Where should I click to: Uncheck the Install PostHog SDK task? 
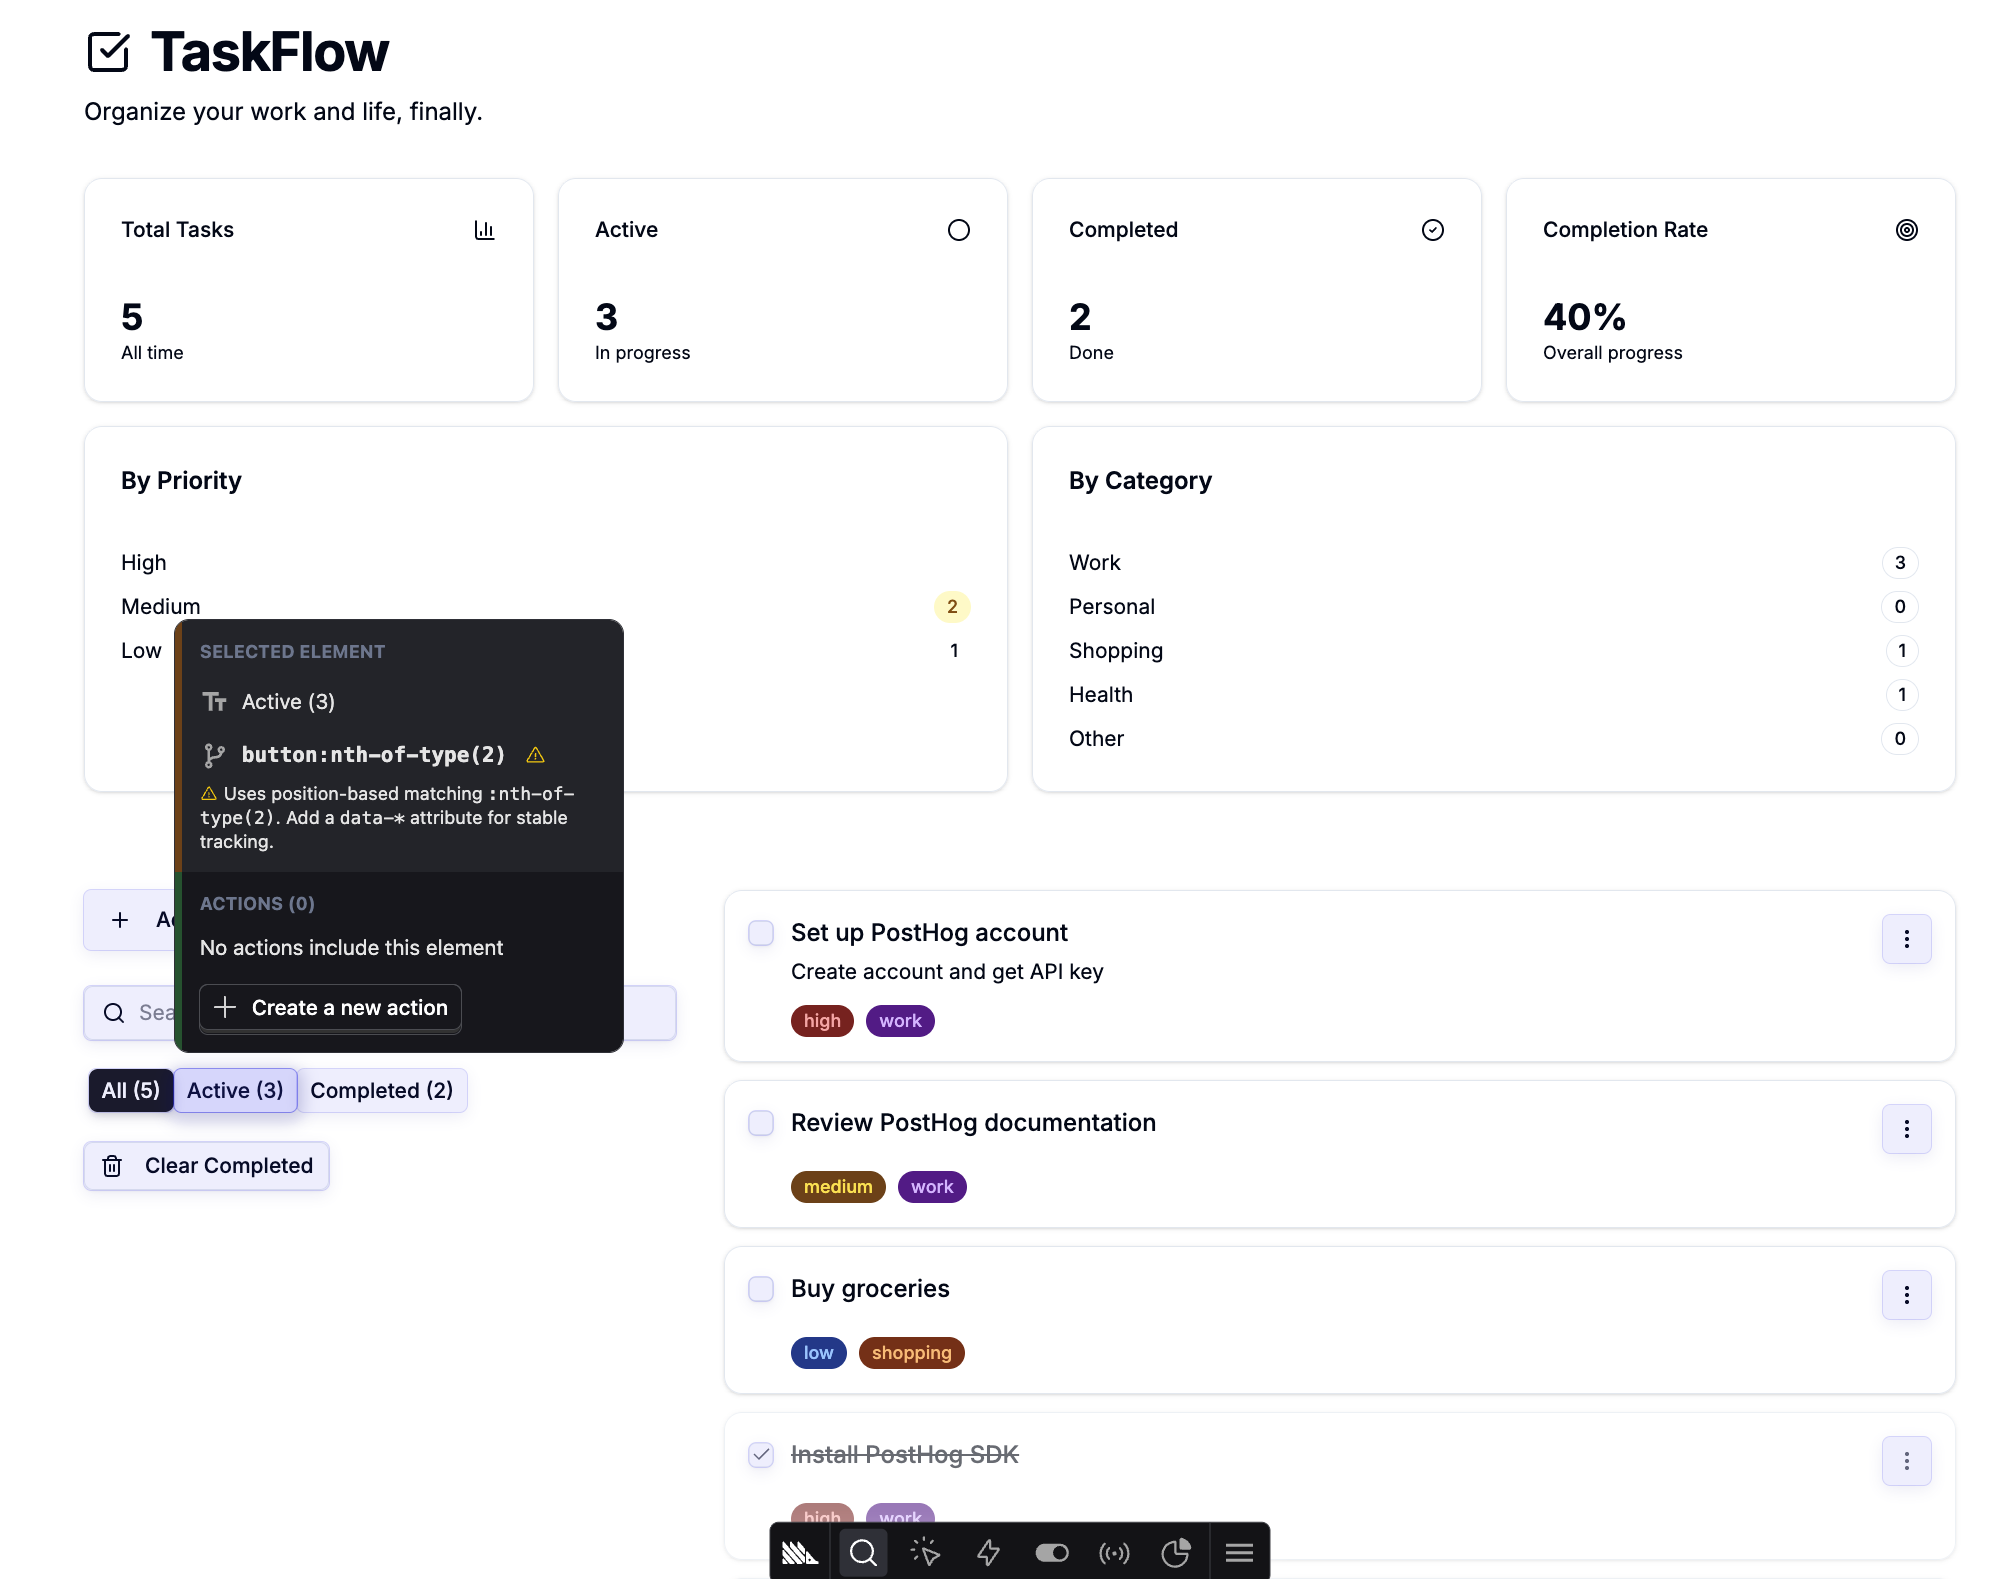click(x=761, y=1455)
